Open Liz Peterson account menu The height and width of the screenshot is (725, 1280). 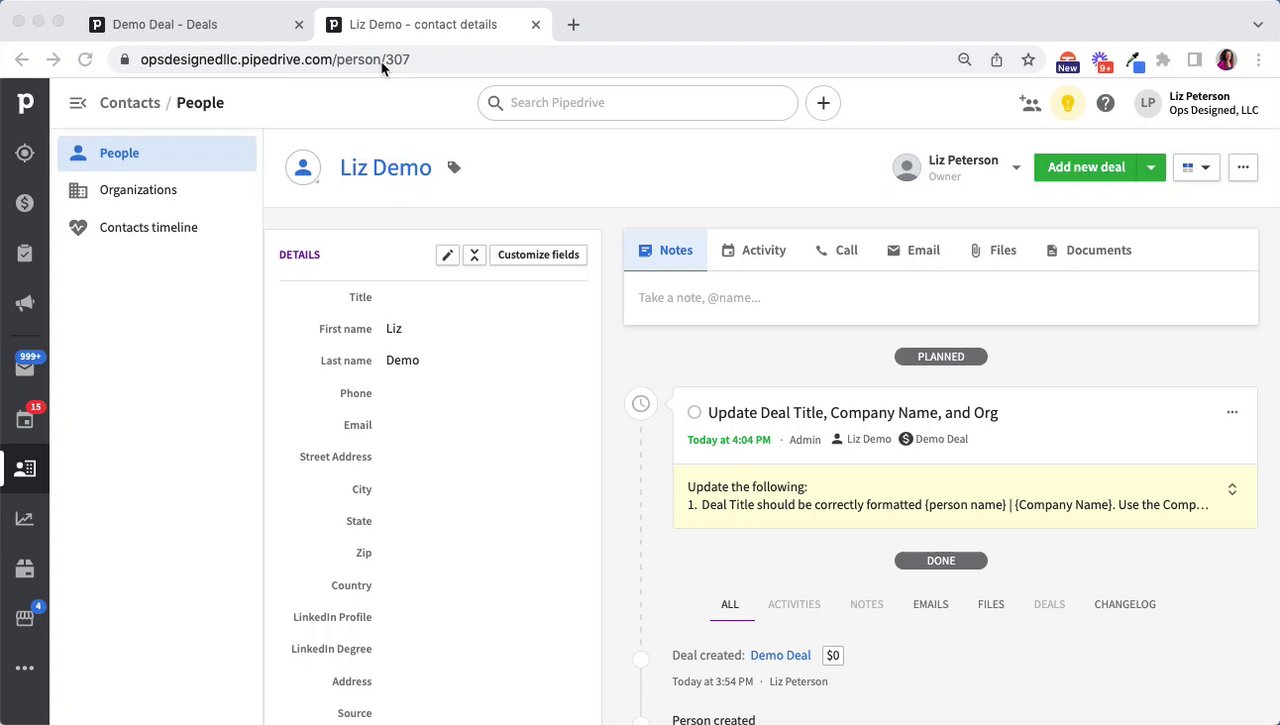coord(1197,103)
